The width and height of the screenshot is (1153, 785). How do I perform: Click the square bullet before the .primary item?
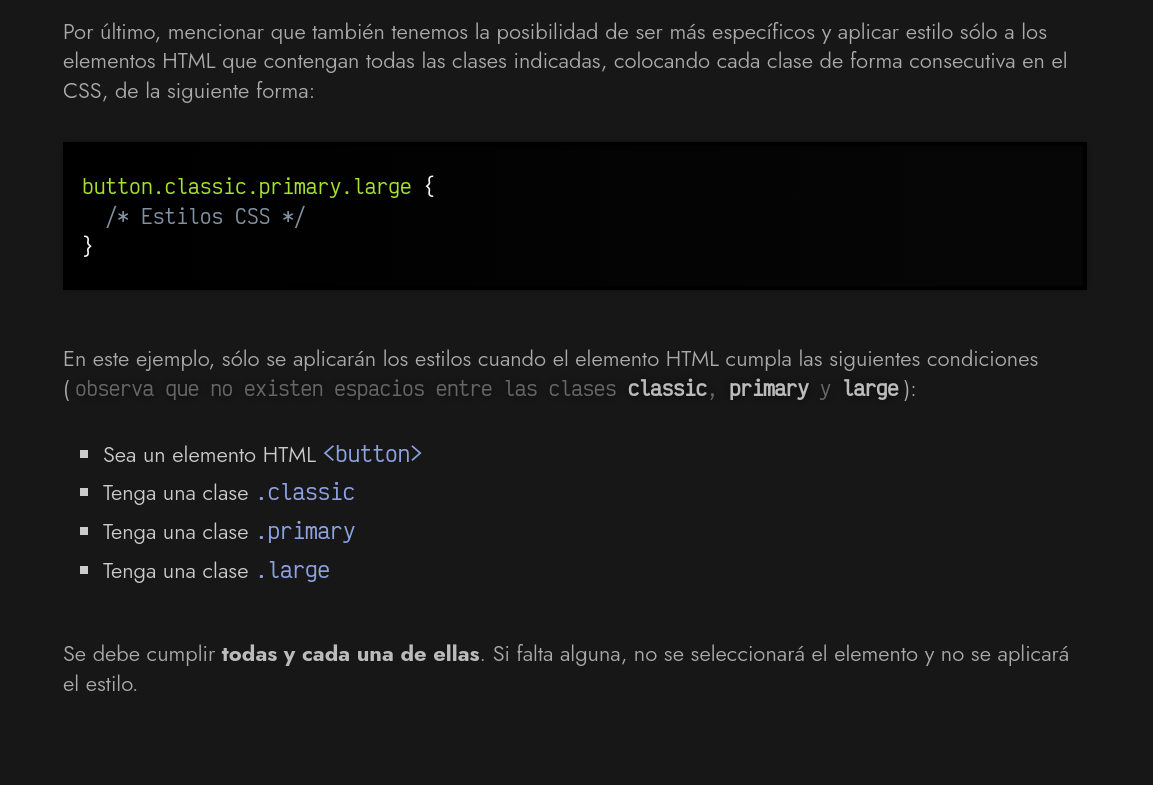pos(84,531)
